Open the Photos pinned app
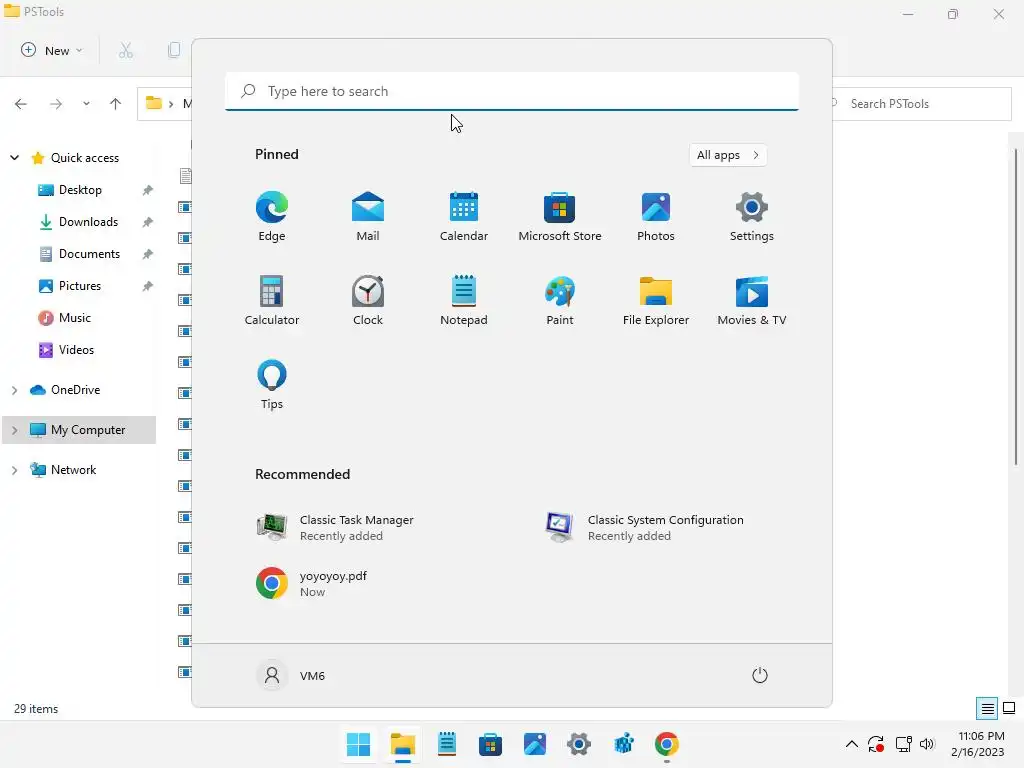Image resolution: width=1024 pixels, height=768 pixels. click(x=656, y=216)
